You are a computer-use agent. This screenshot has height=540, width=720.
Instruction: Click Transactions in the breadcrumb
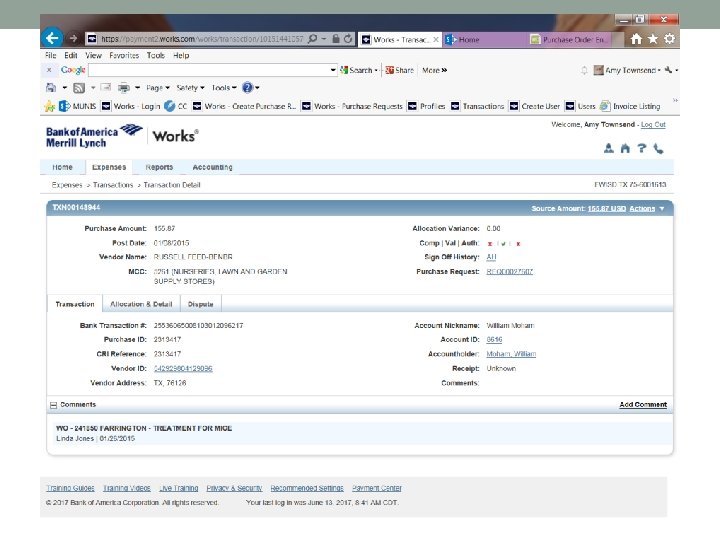(113, 185)
